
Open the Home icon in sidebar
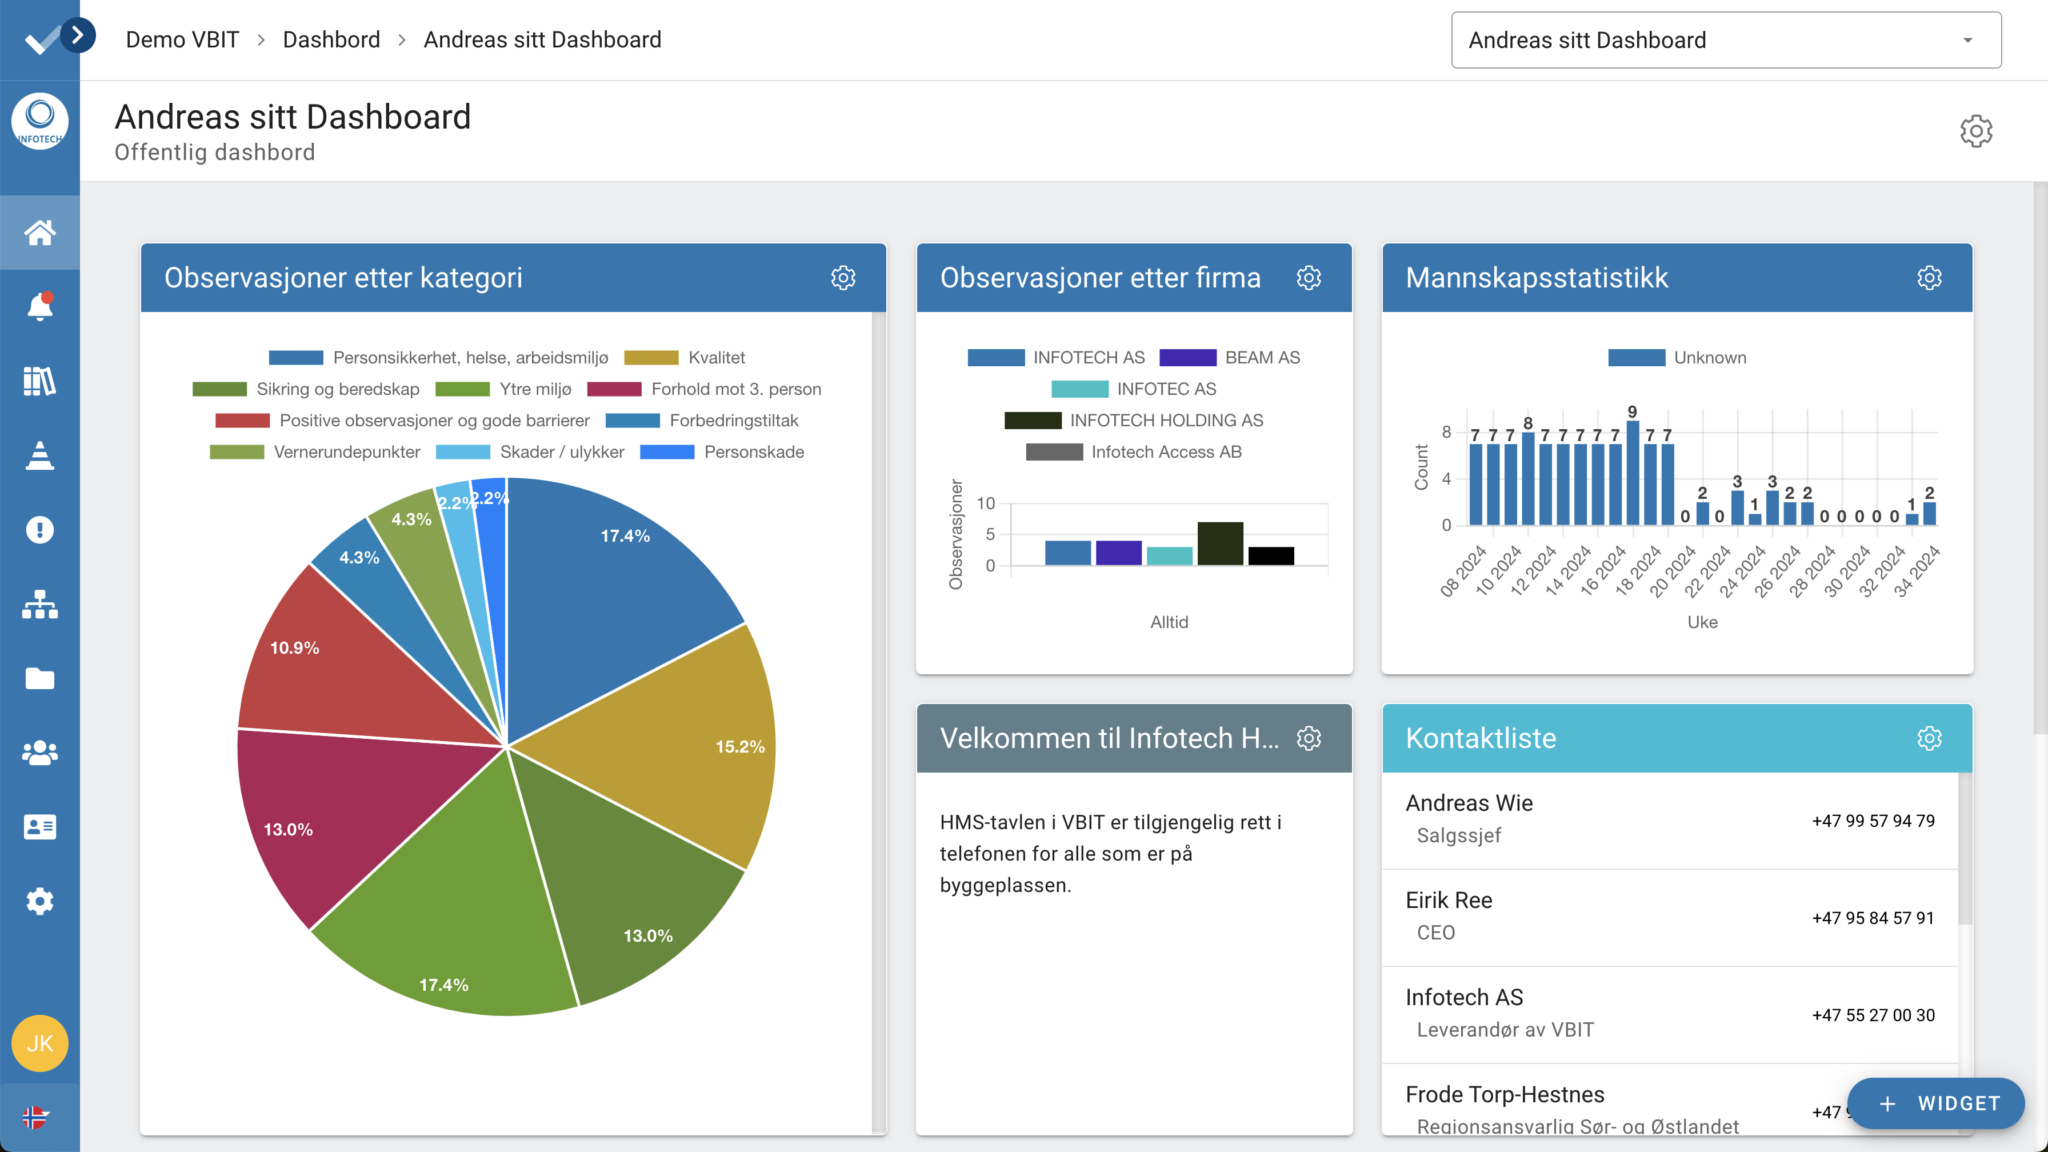tap(40, 233)
